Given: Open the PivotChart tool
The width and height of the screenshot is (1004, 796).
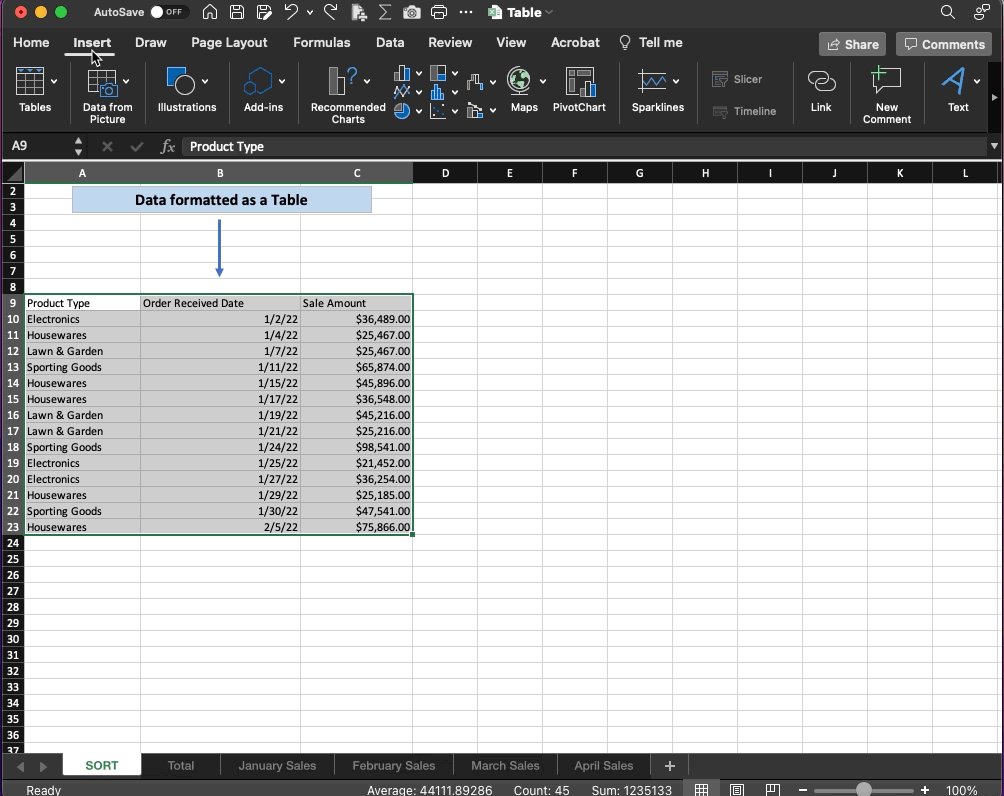Looking at the screenshot, I should [x=579, y=90].
